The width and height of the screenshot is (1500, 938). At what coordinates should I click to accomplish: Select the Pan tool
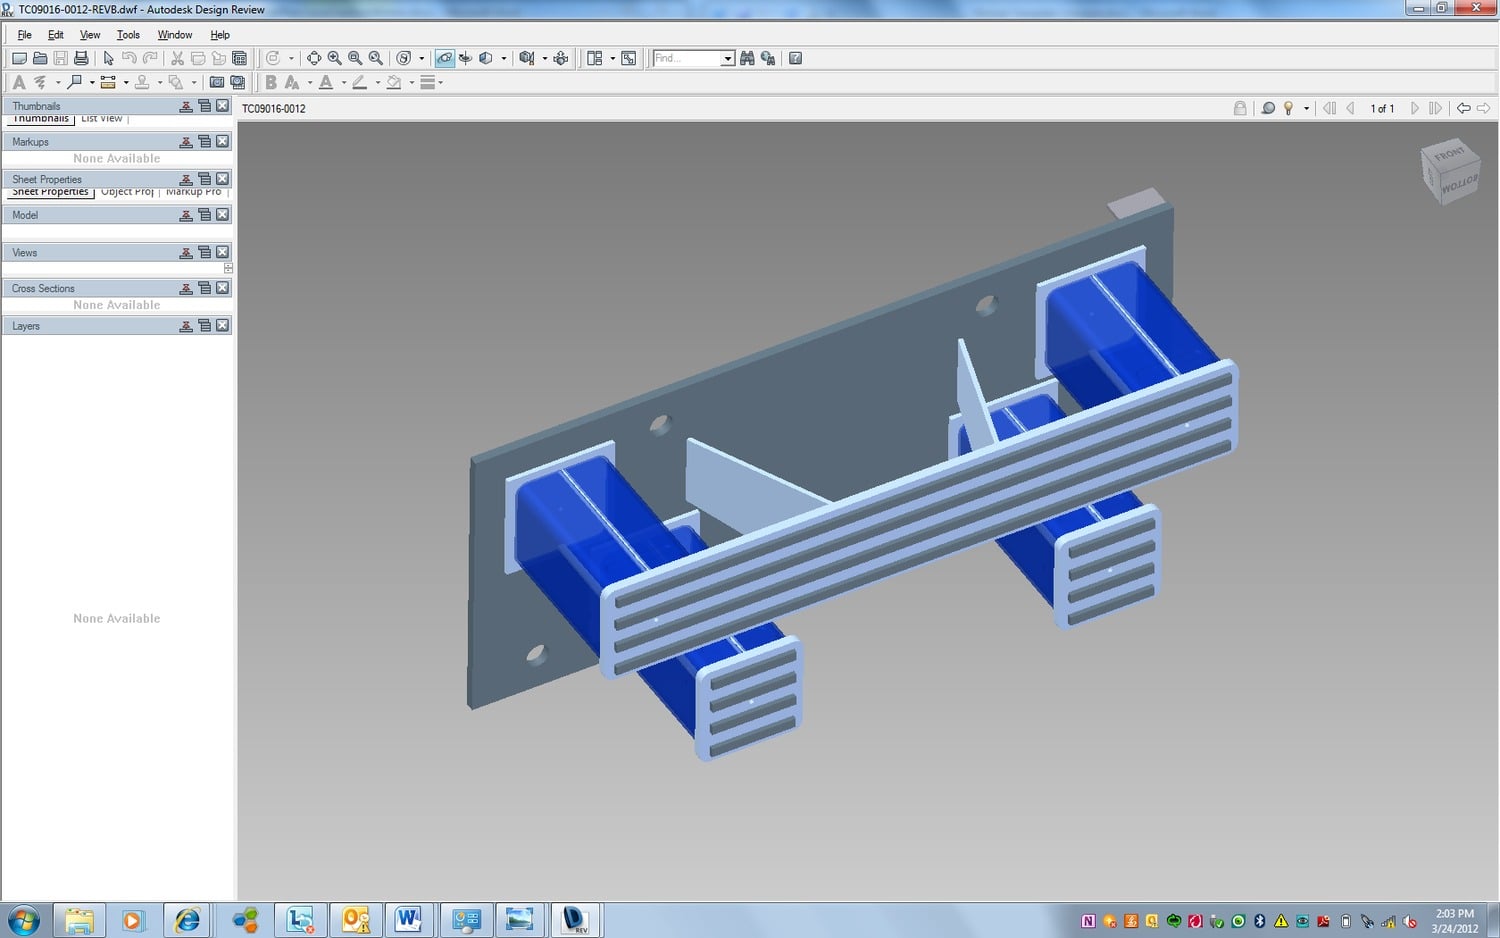pyautogui.click(x=314, y=58)
